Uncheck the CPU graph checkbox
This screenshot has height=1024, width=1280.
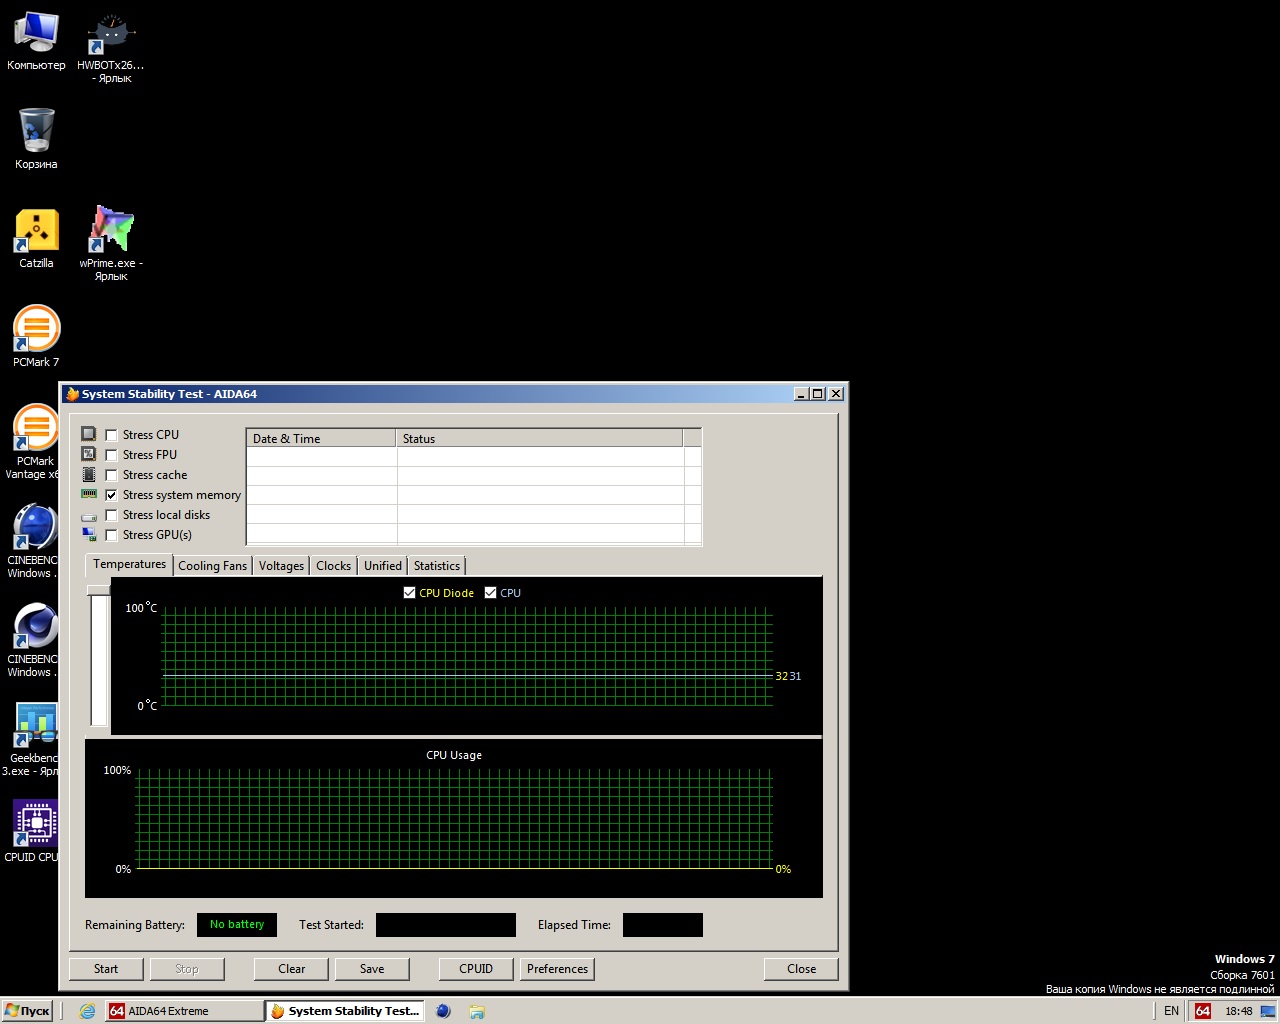490,593
